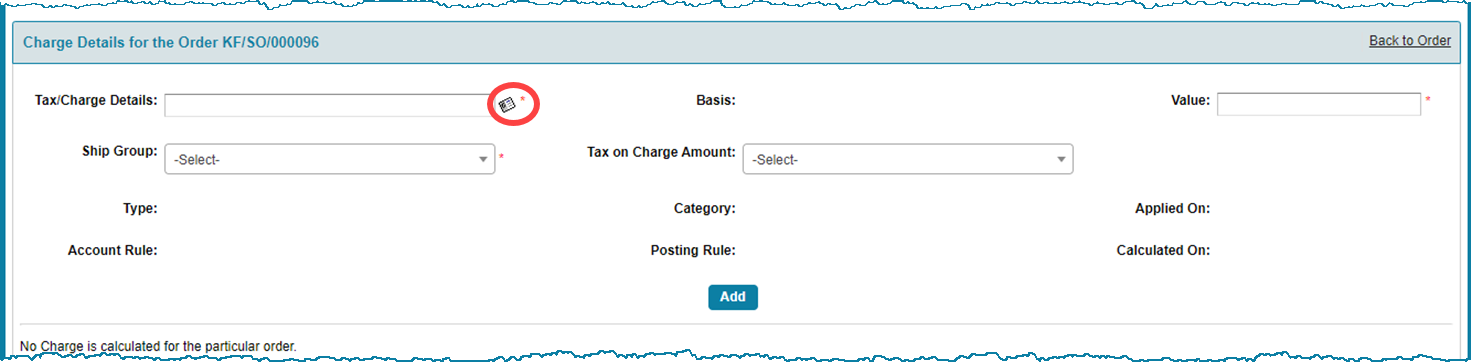
Task: Click the Account Rule label
Action: (113, 250)
